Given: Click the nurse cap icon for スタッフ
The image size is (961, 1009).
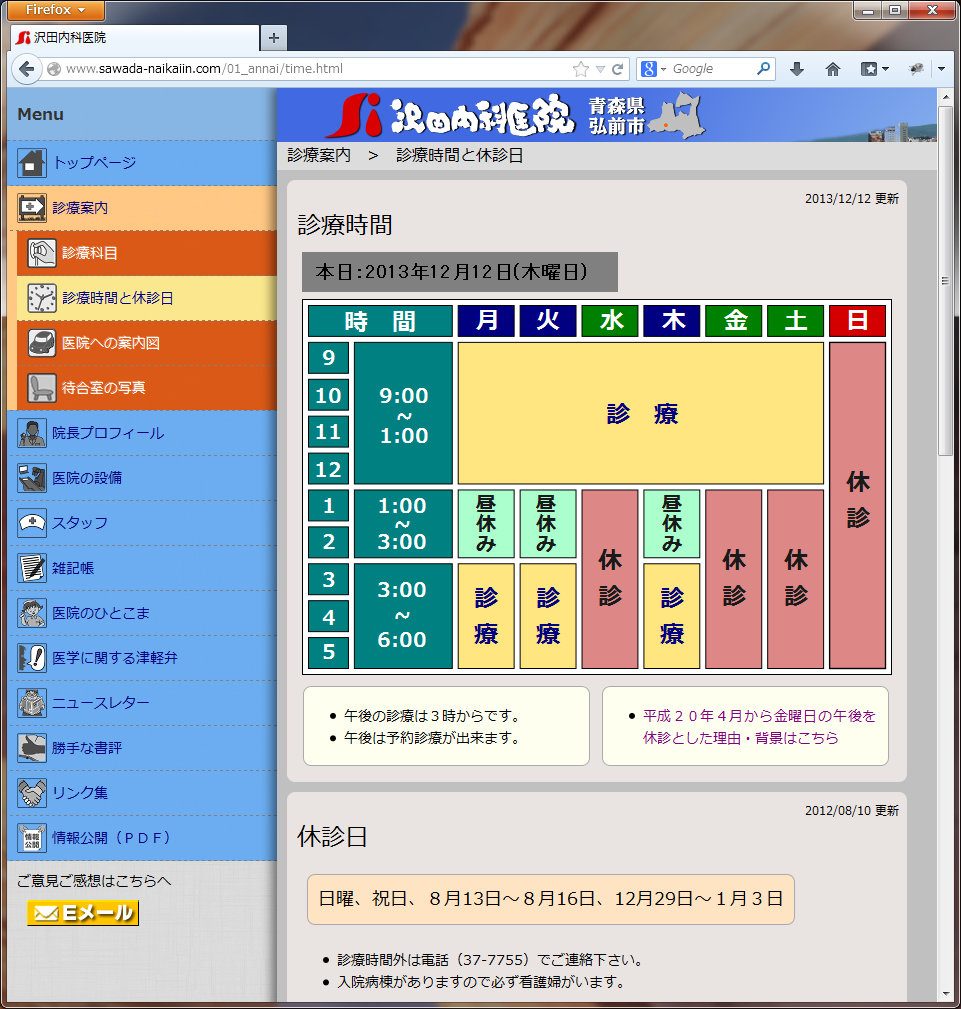Looking at the screenshot, I should coord(32,523).
